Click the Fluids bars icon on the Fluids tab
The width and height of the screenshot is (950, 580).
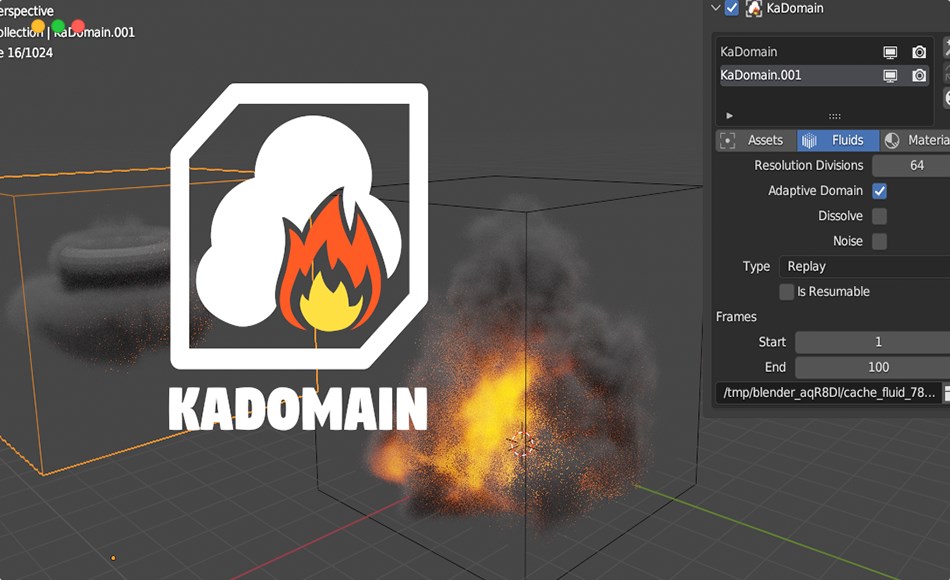(x=809, y=140)
